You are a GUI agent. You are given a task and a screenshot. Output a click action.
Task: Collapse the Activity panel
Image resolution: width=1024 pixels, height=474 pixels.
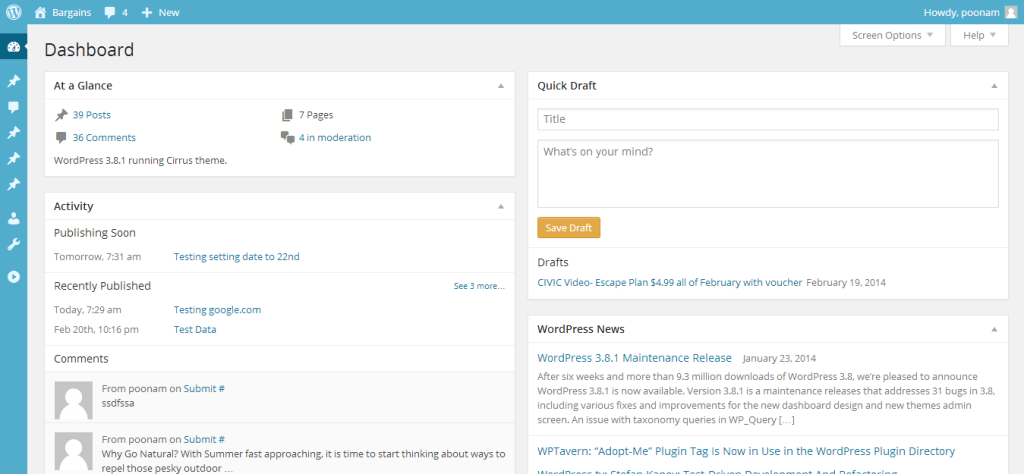click(x=501, y=206)
